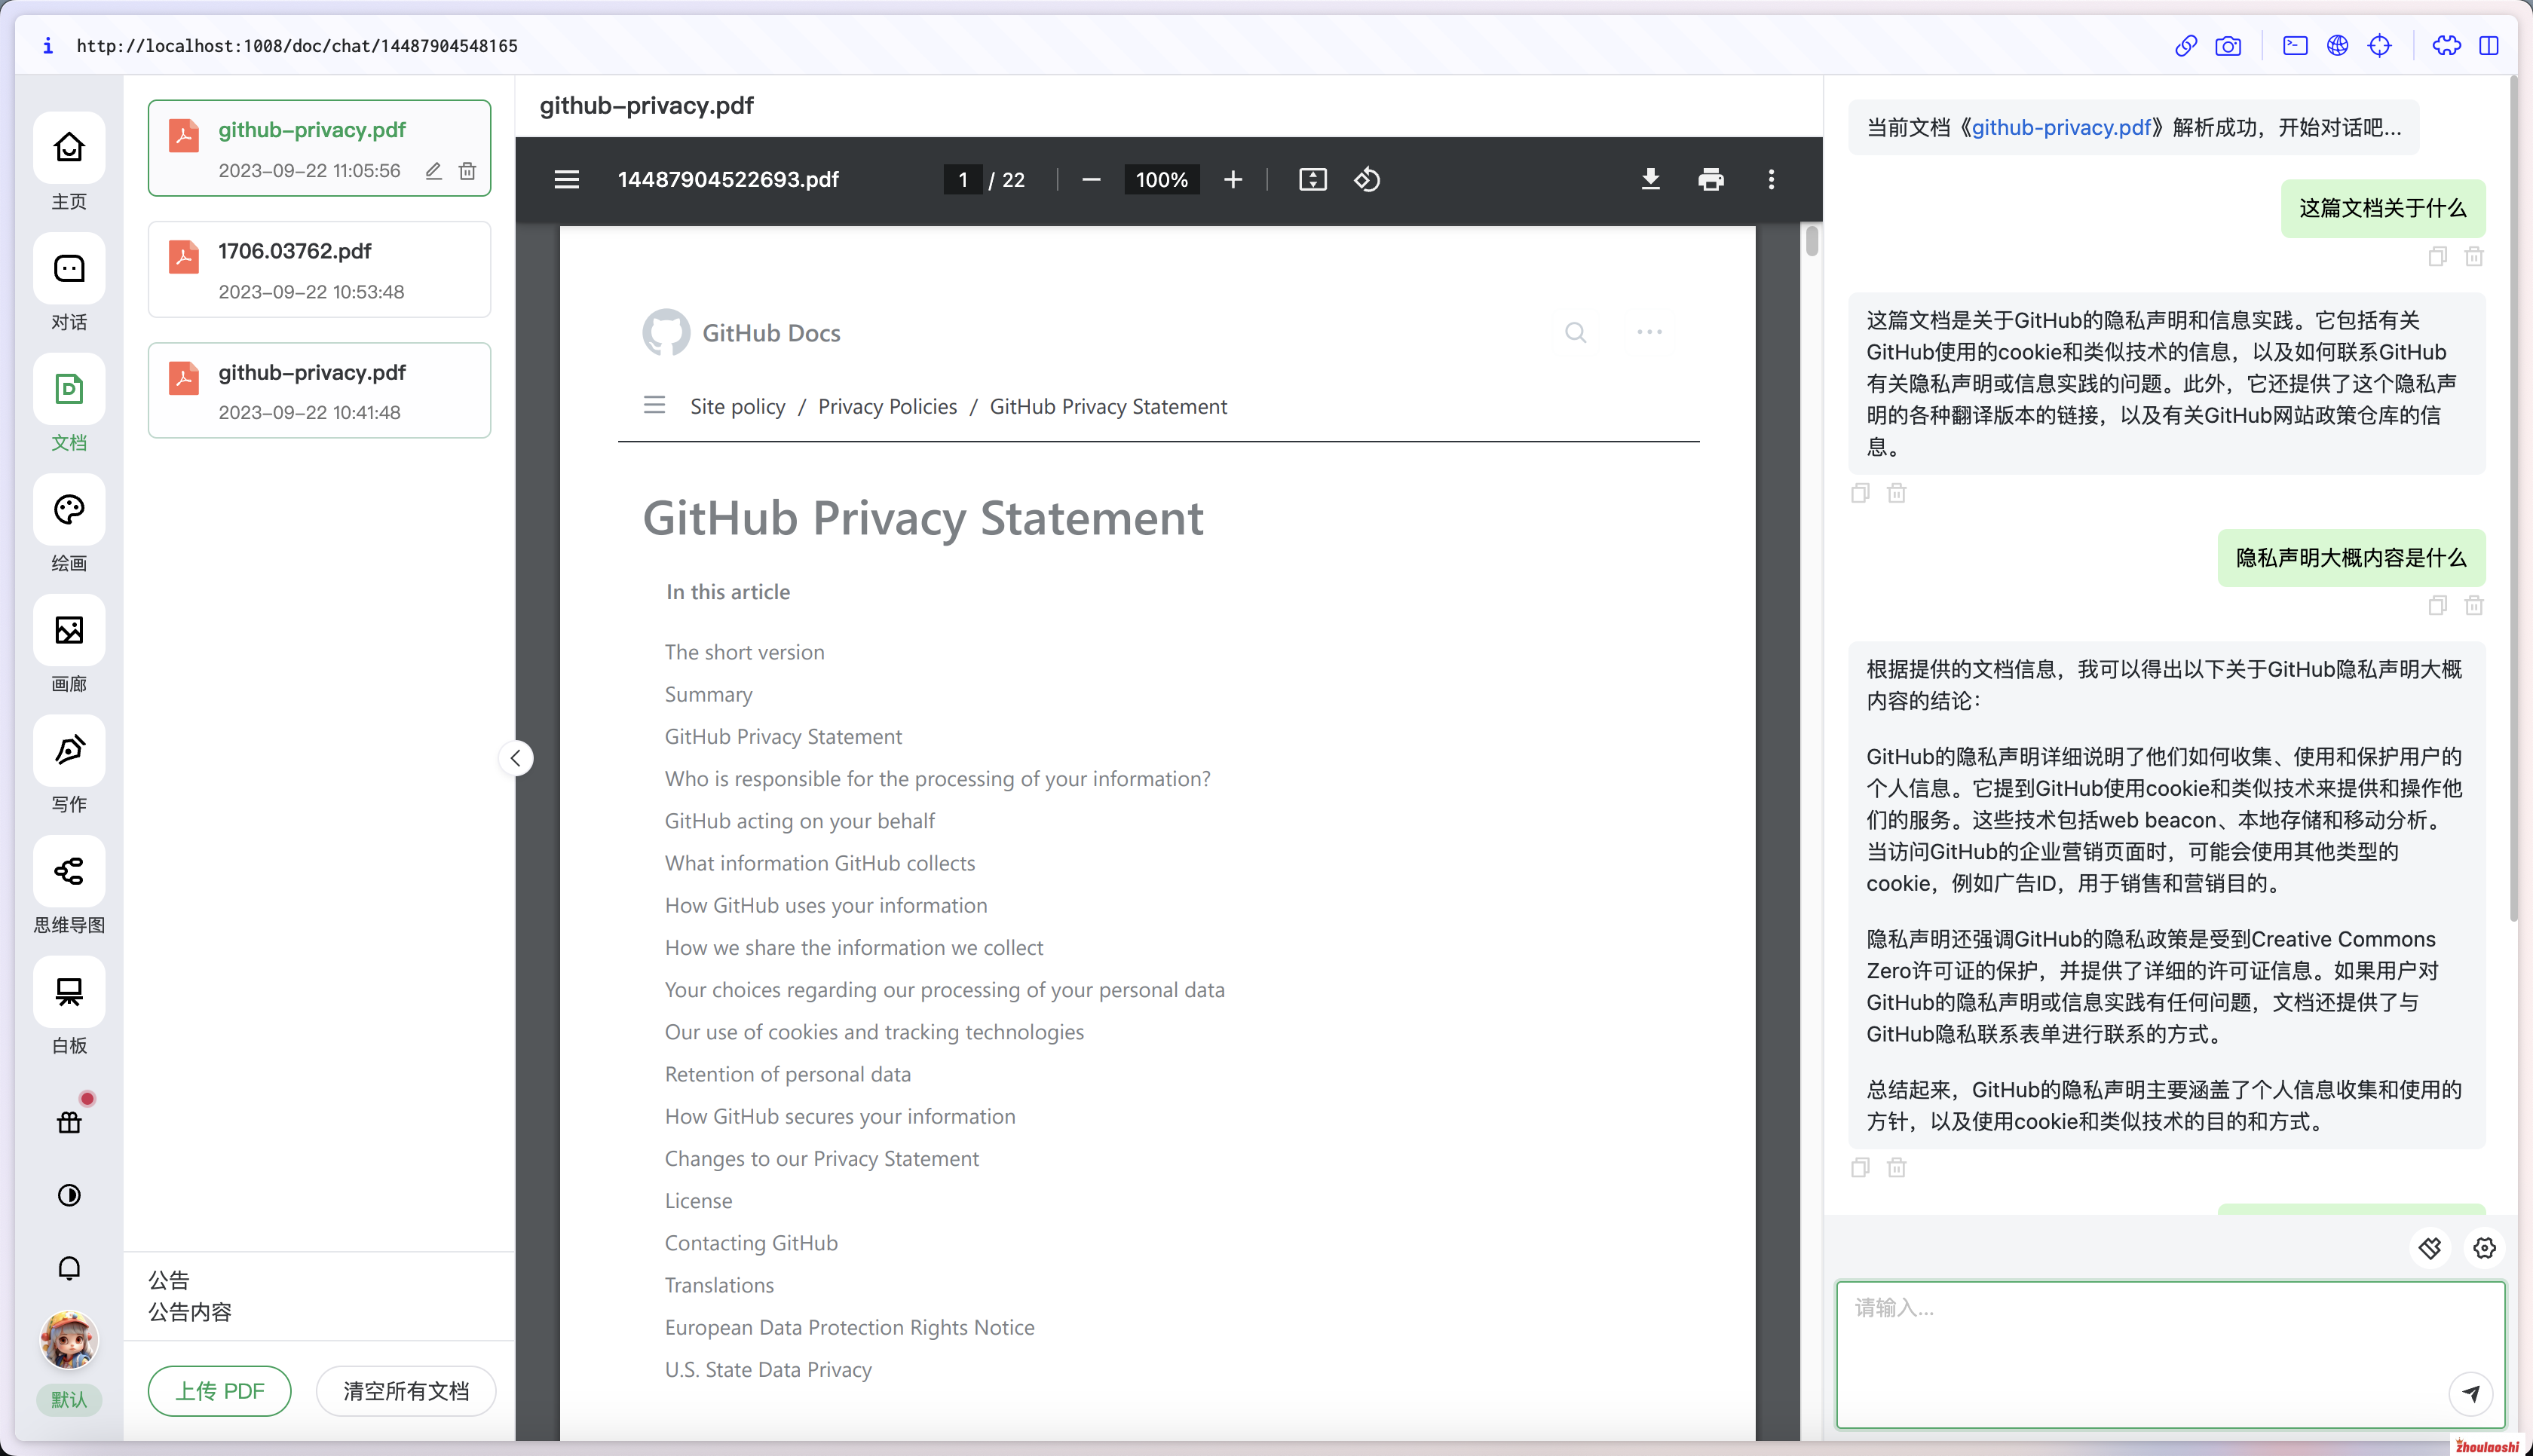Open chat settings gear icon
2533x1456 pixels.
(2485, 1248)
